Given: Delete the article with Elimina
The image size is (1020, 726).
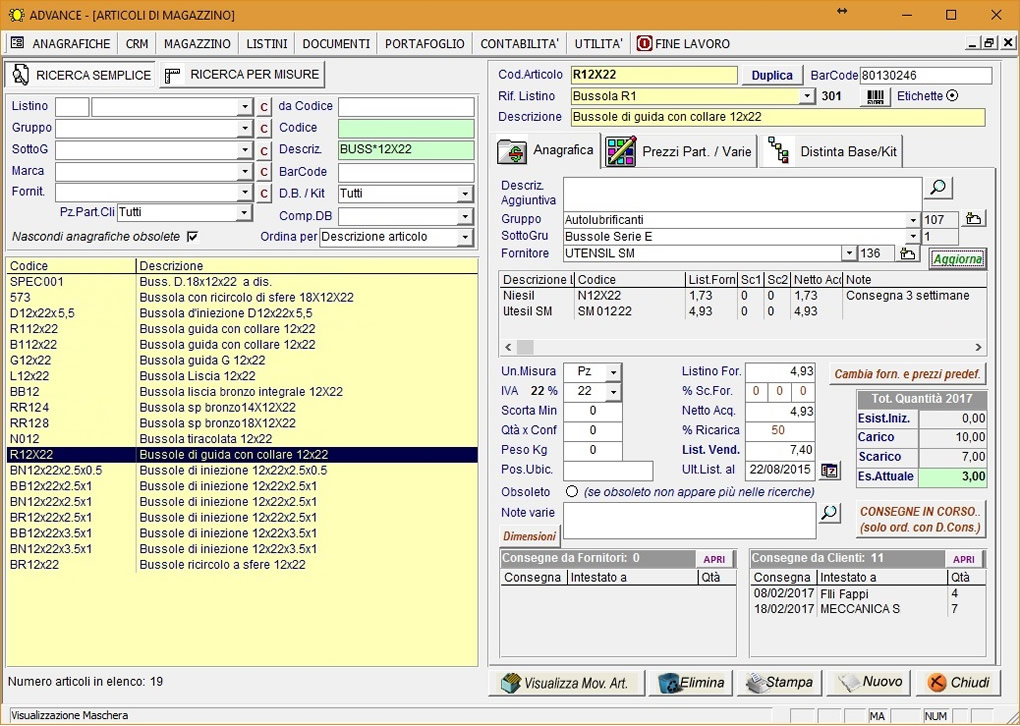Looking at the screenshot, I should click(691, 683).
